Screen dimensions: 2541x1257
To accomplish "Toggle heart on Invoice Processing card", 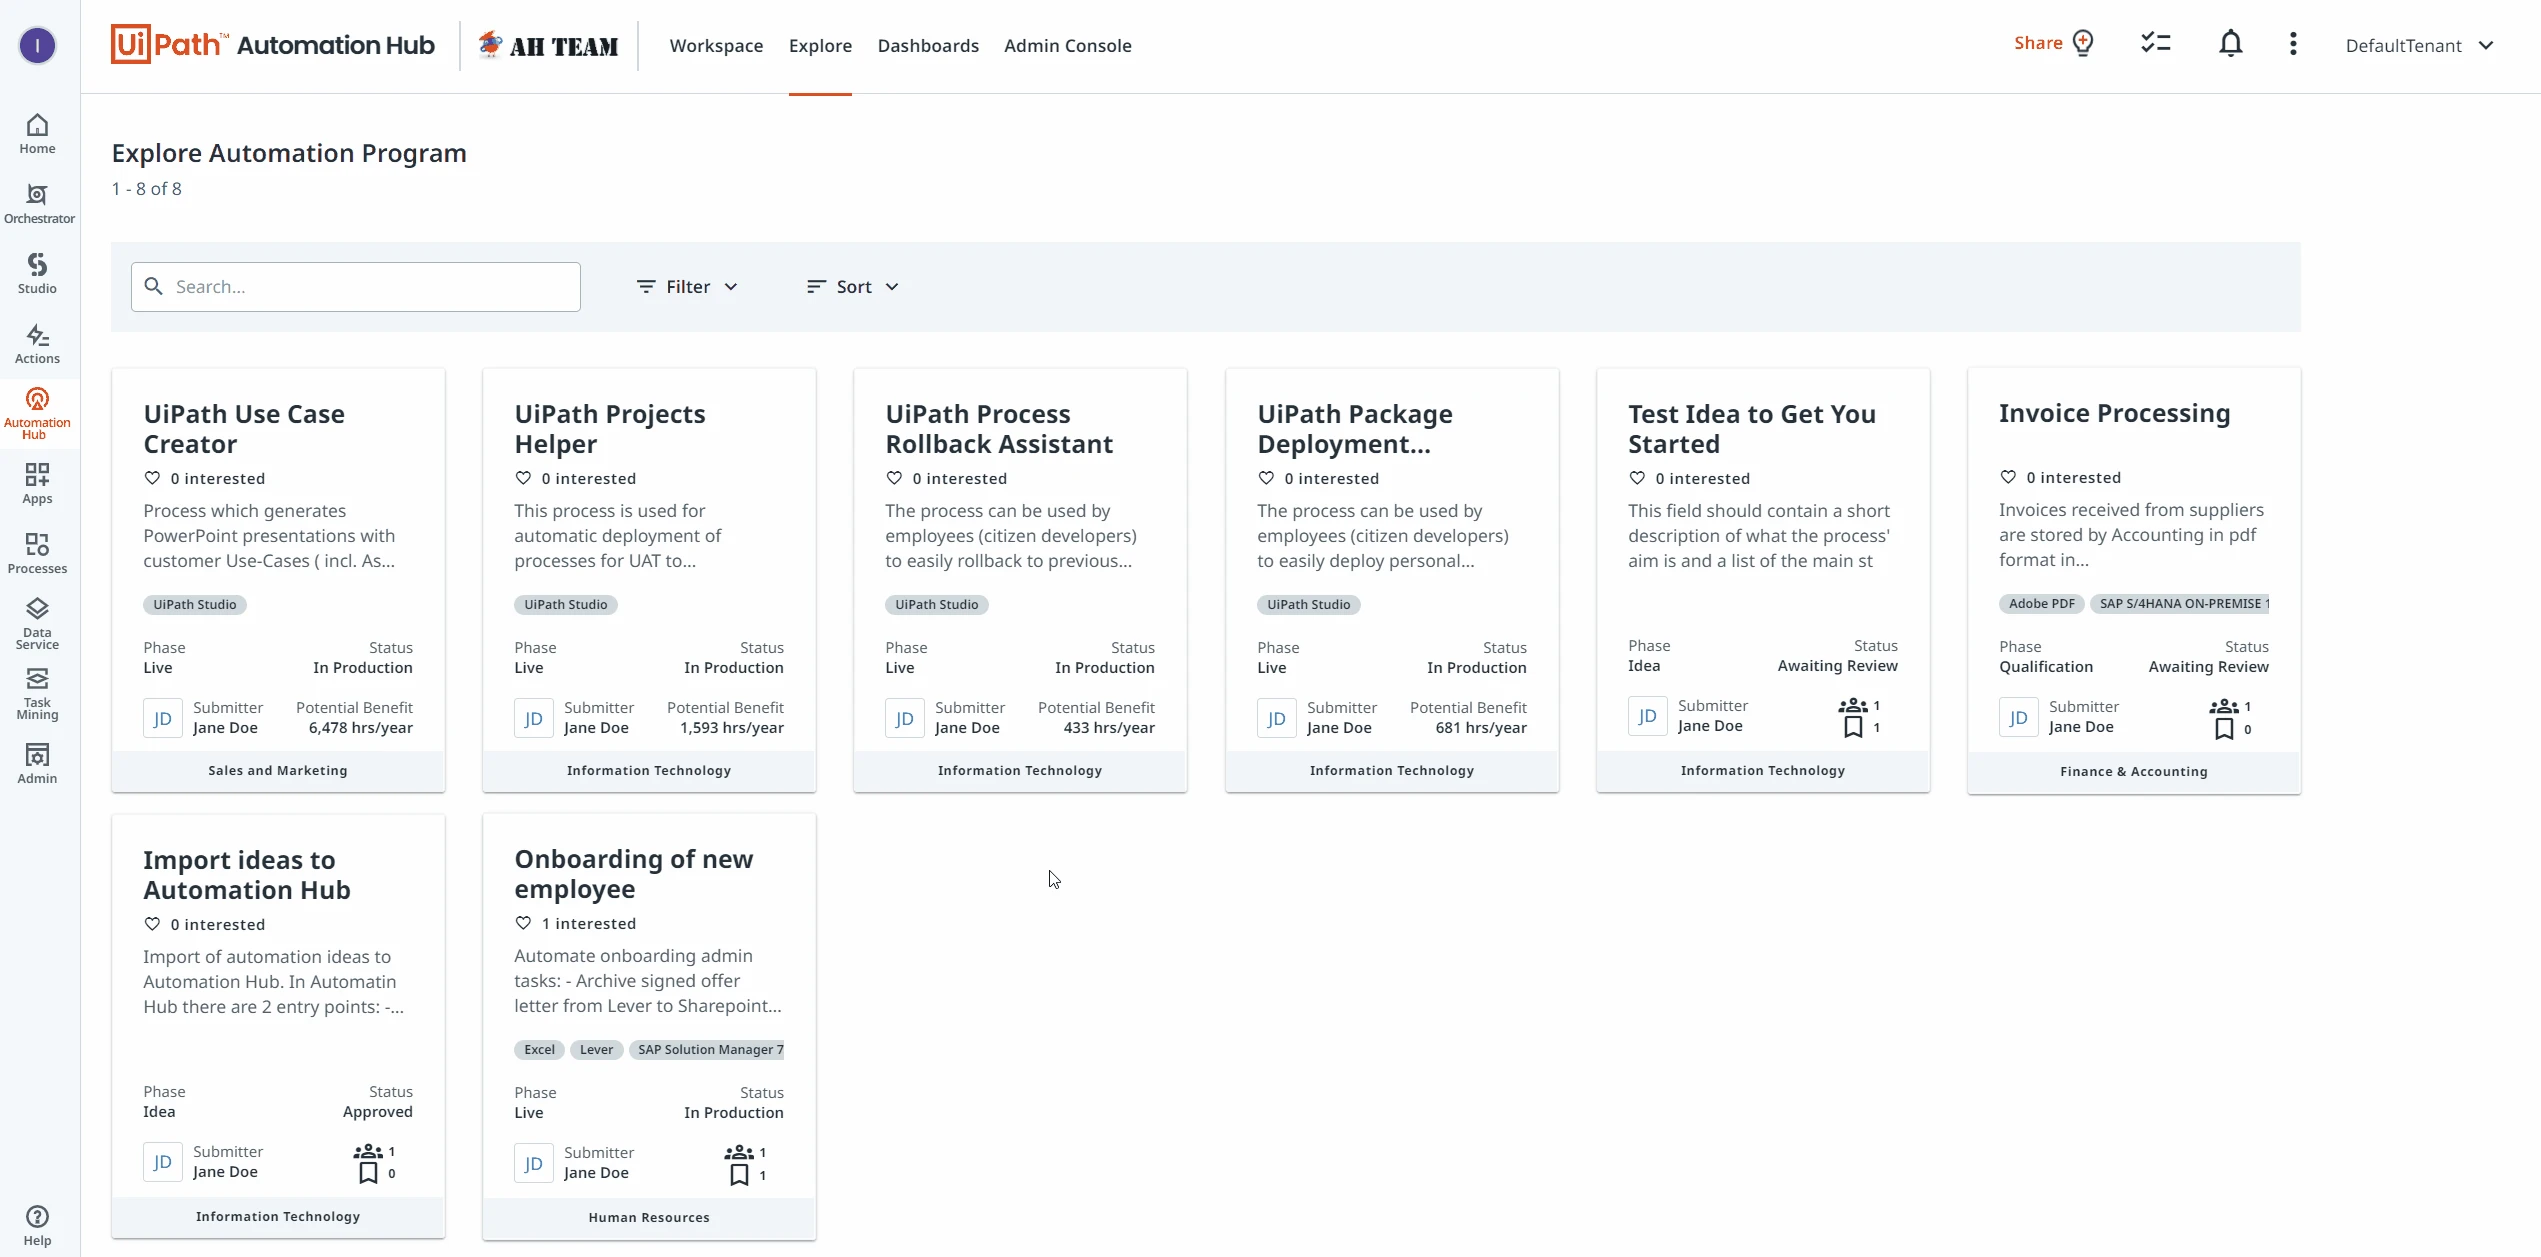I will tap(2008, 477).
